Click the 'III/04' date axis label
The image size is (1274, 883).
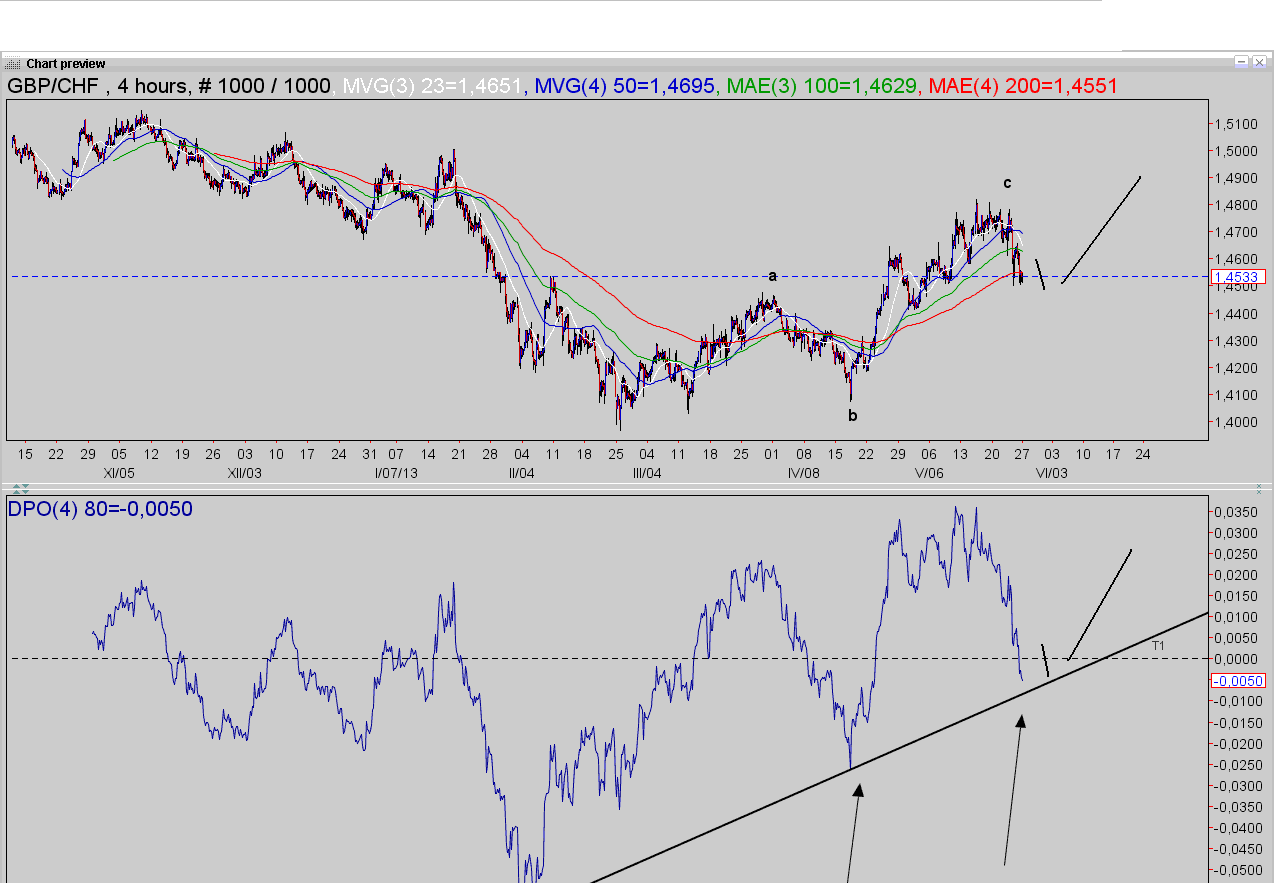pos(647,472)
